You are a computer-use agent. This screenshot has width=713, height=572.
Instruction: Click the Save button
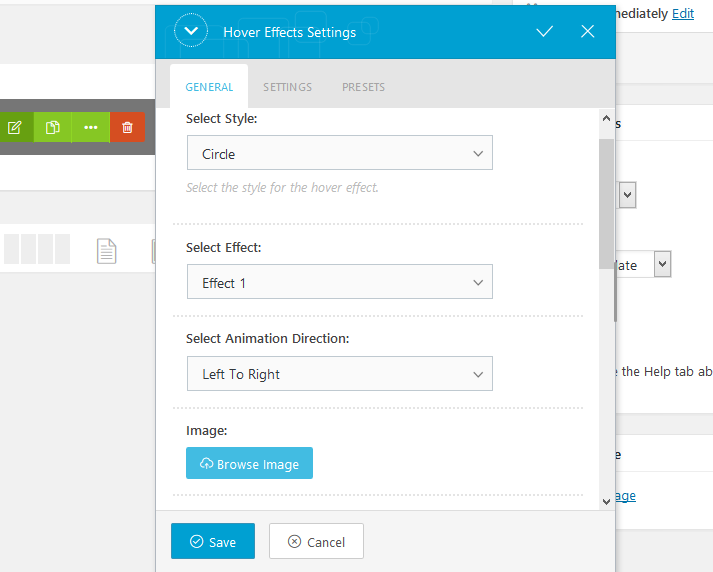(x=213, y=541)
